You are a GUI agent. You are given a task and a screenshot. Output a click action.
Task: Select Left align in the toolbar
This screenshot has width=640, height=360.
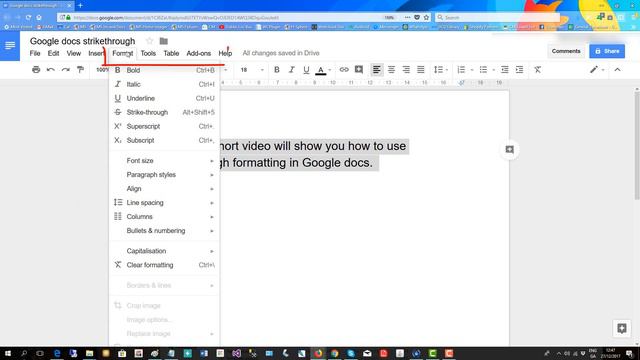[377, 70]
